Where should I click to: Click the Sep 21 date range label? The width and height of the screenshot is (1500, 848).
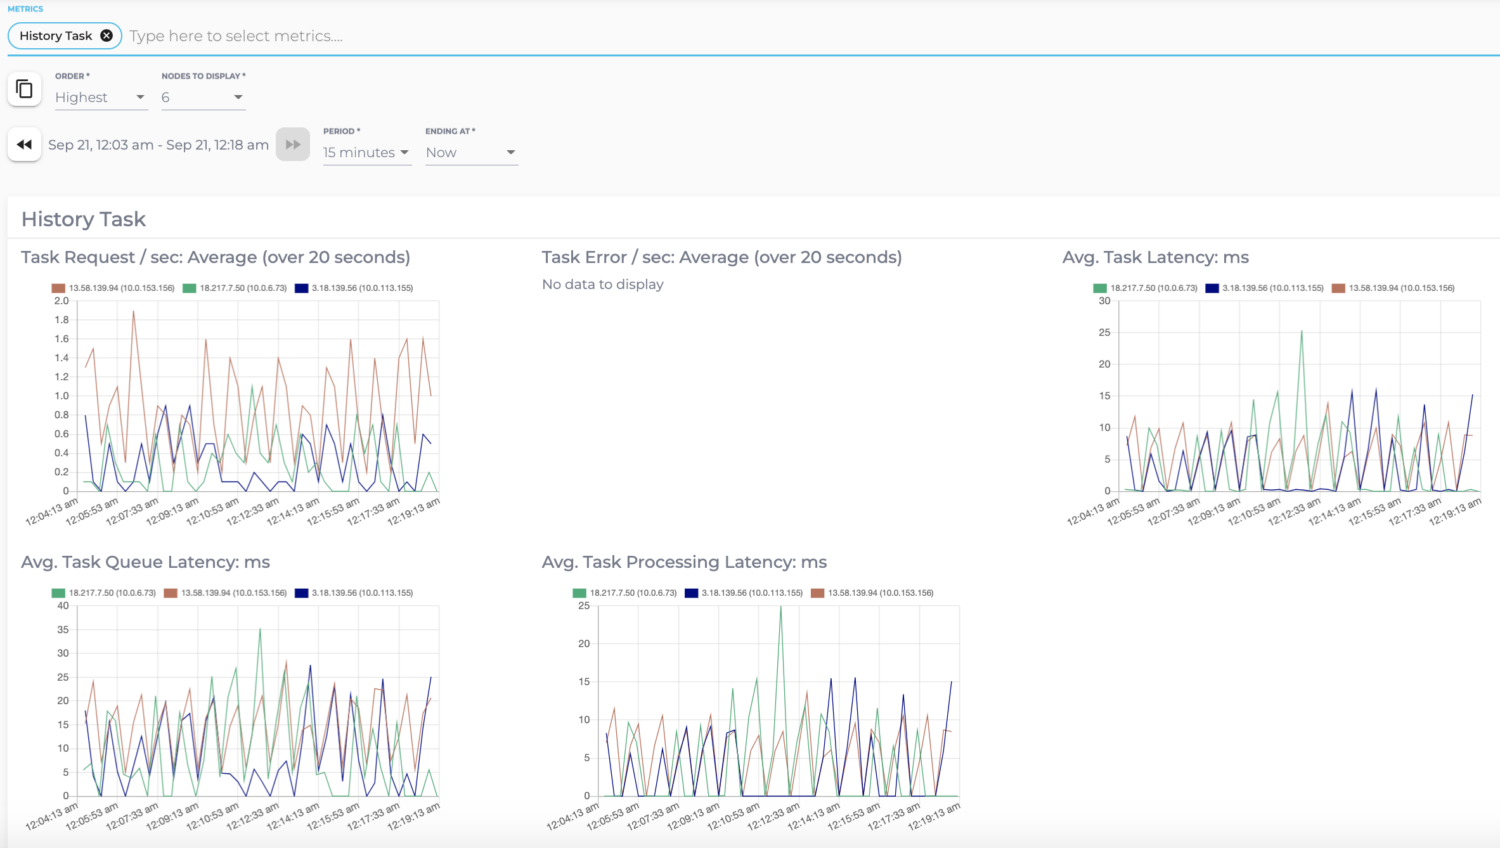(x=158, y=144)
